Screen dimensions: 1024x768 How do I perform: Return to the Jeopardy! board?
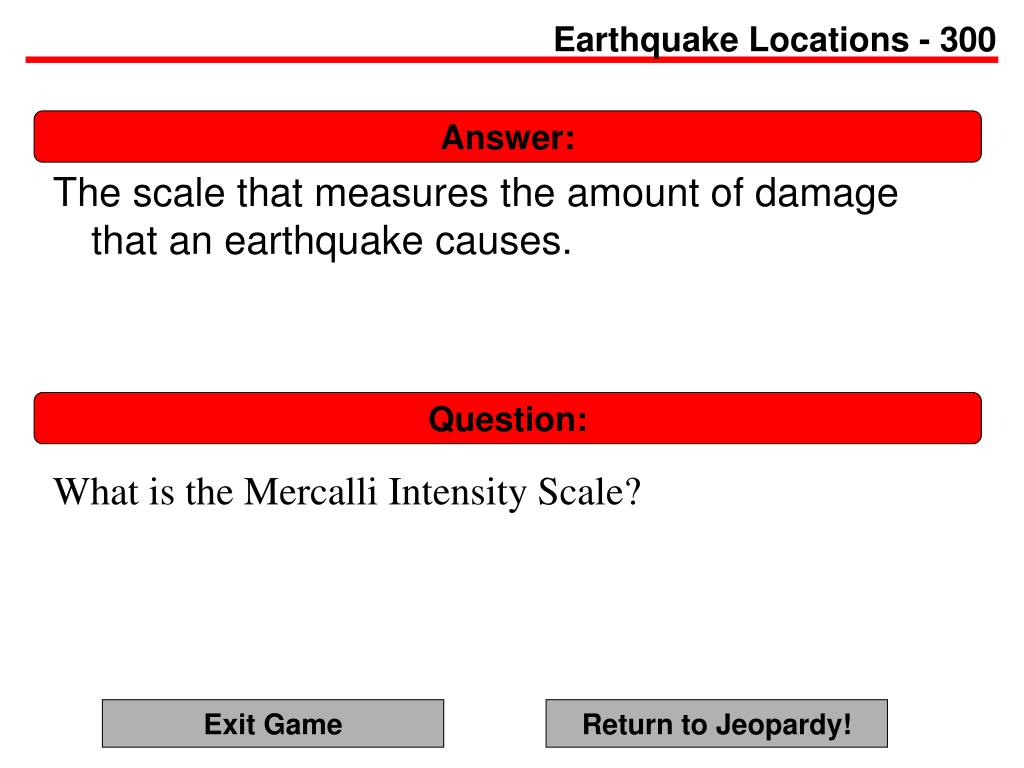716,724
